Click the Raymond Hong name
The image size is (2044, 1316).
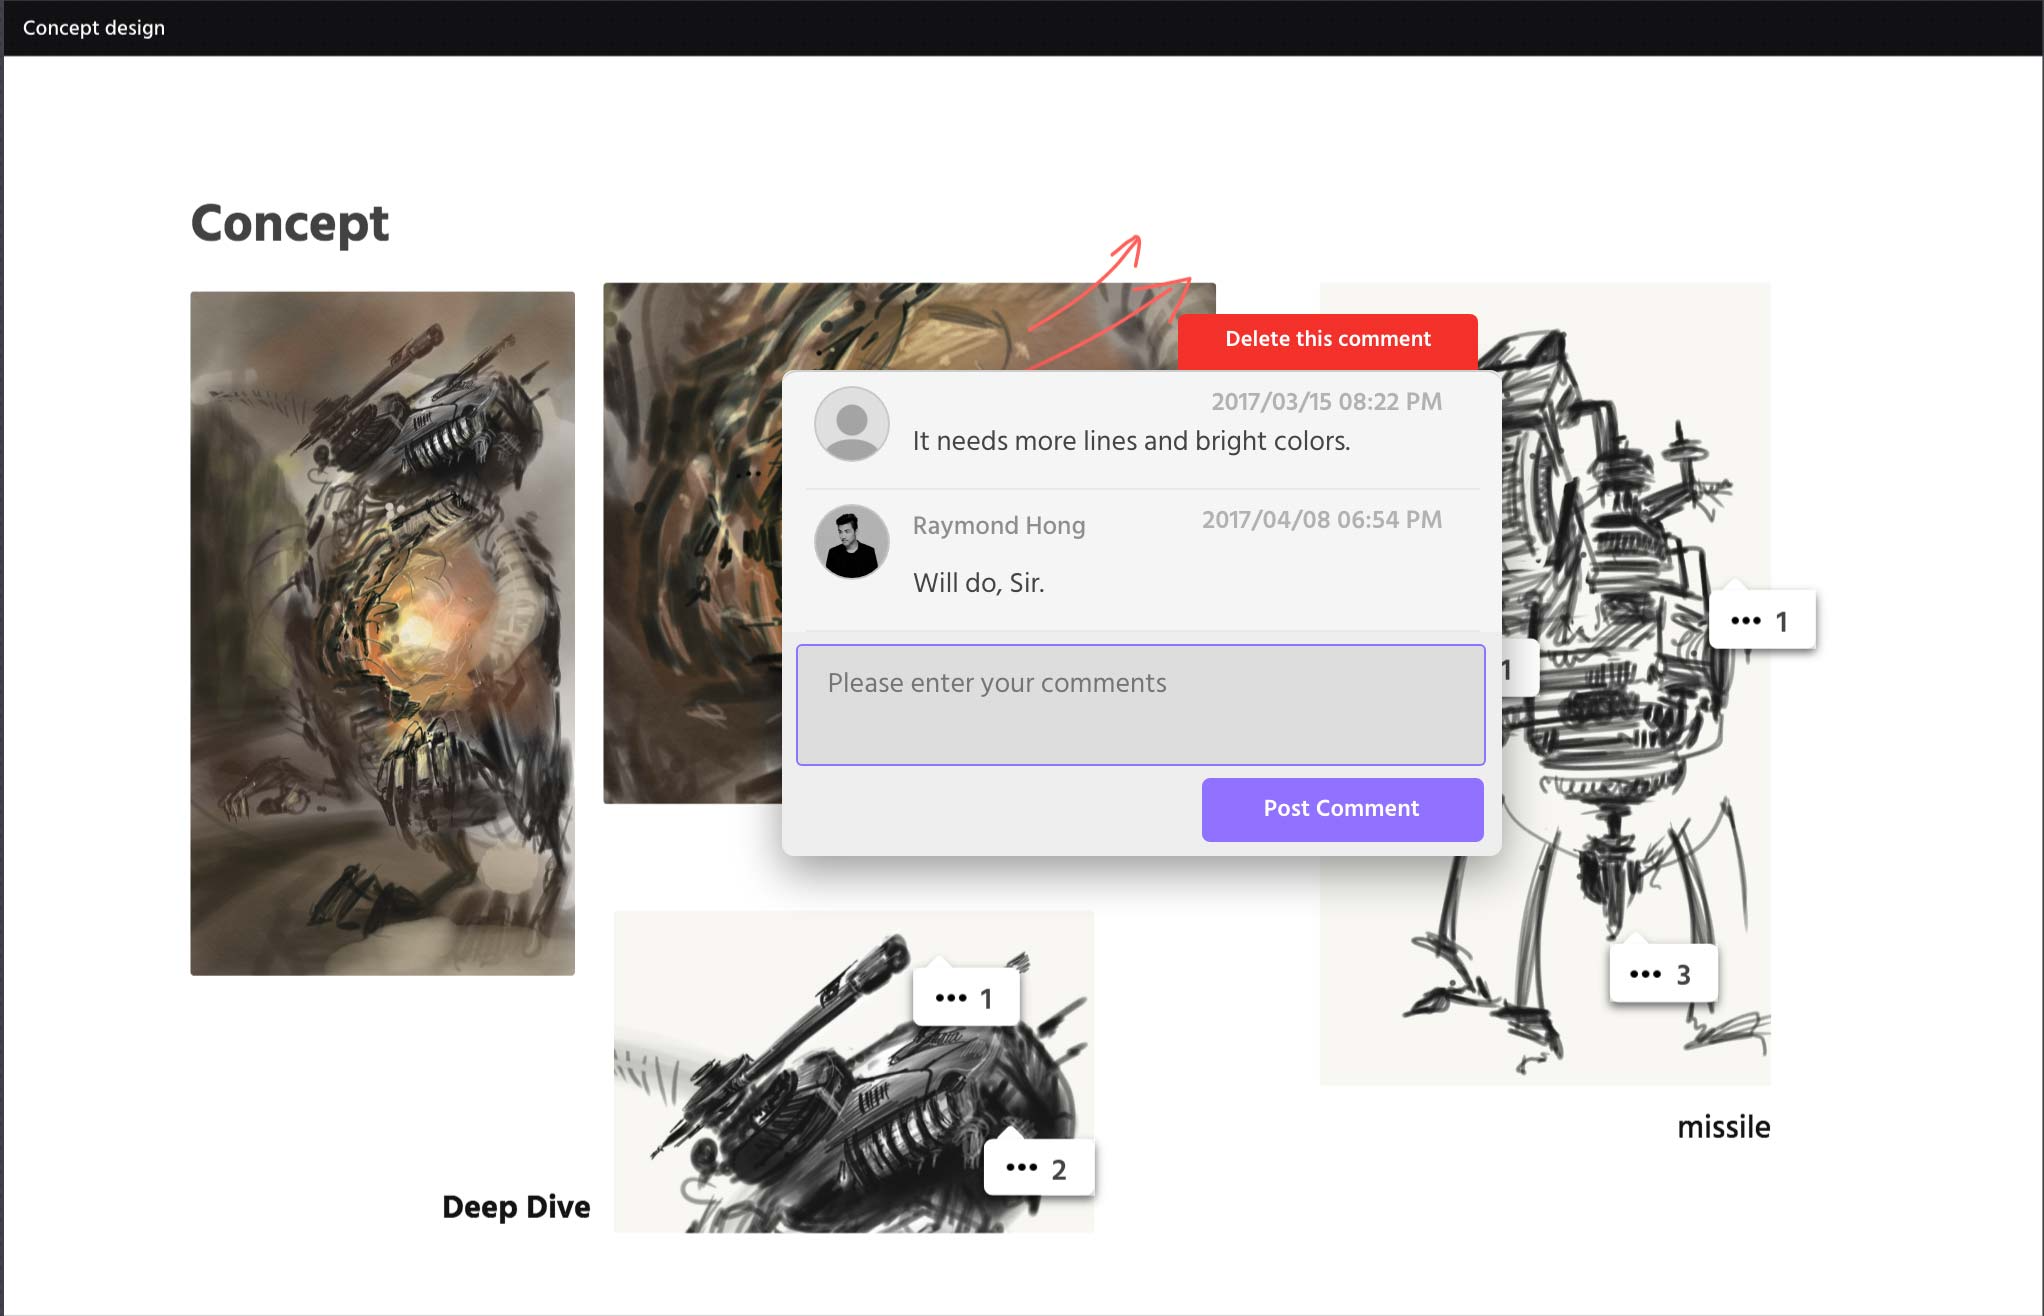coord(999,525)
